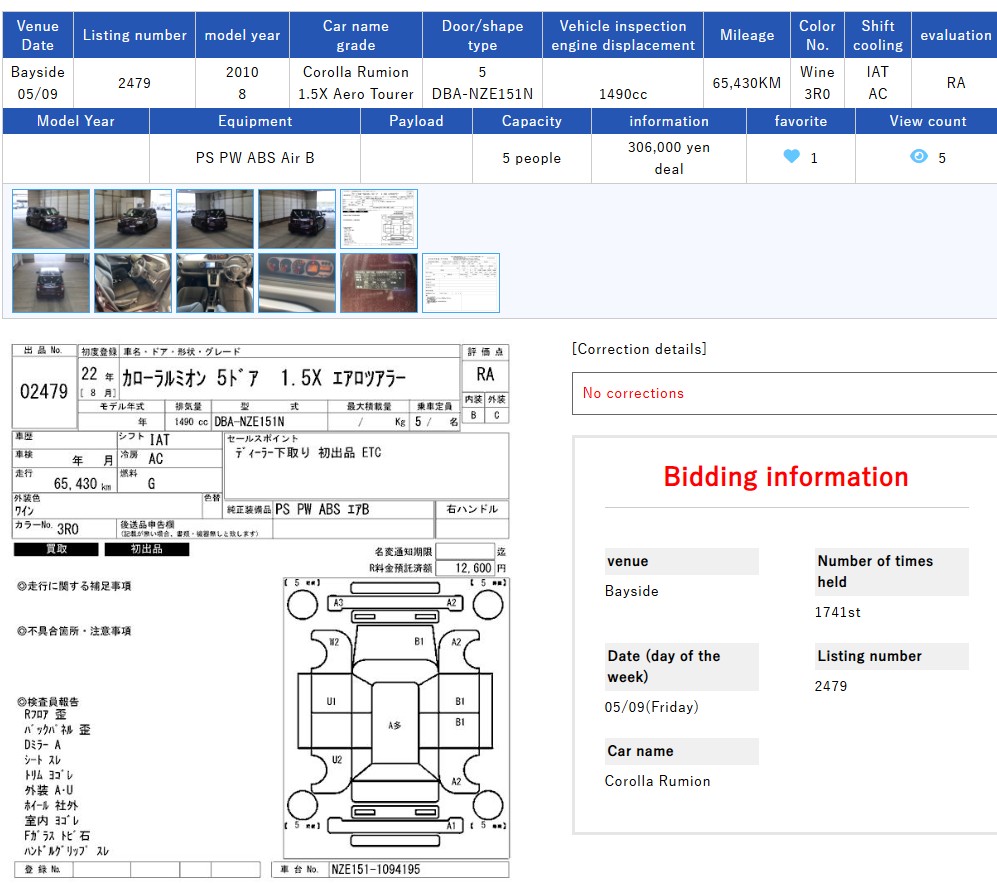The image size is (997, 883).
Task: Click the 'Shift cooling' column header
Action: pyautogui.click(x=877, y=35)
